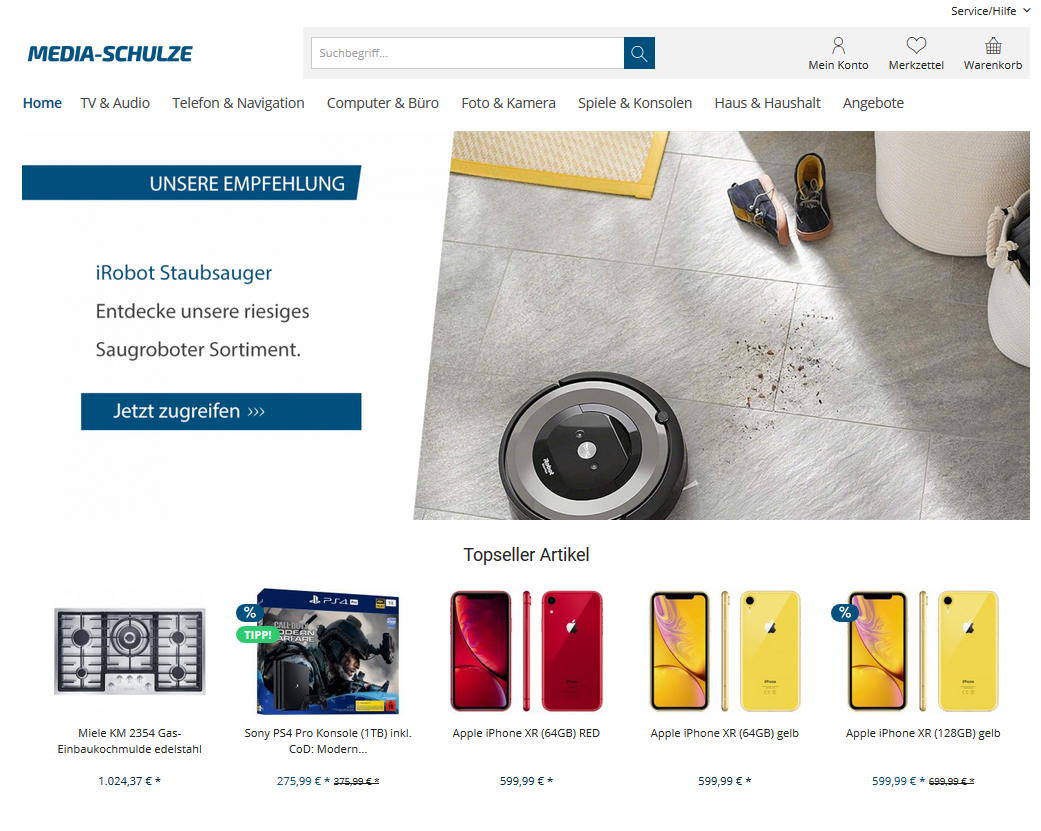
Task: Open the Miele KM 2354 gas hob thumbnail
Action: tap(129, 651)
